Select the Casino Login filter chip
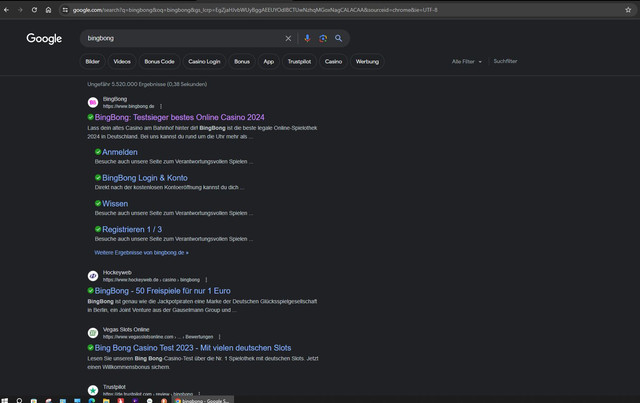 point(204,62)
